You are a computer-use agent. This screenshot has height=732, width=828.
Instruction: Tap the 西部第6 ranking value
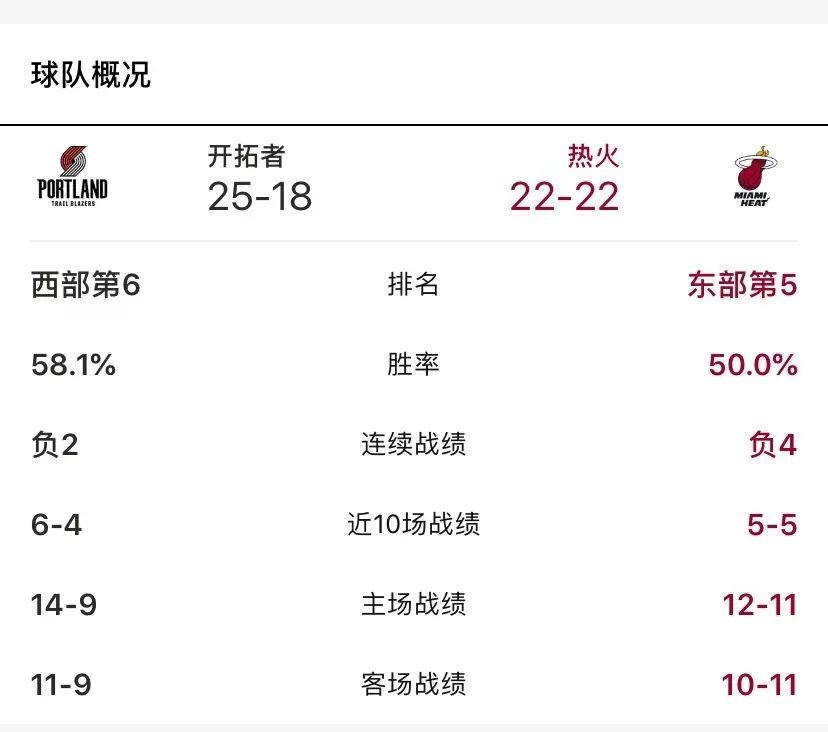coord(86,285)
